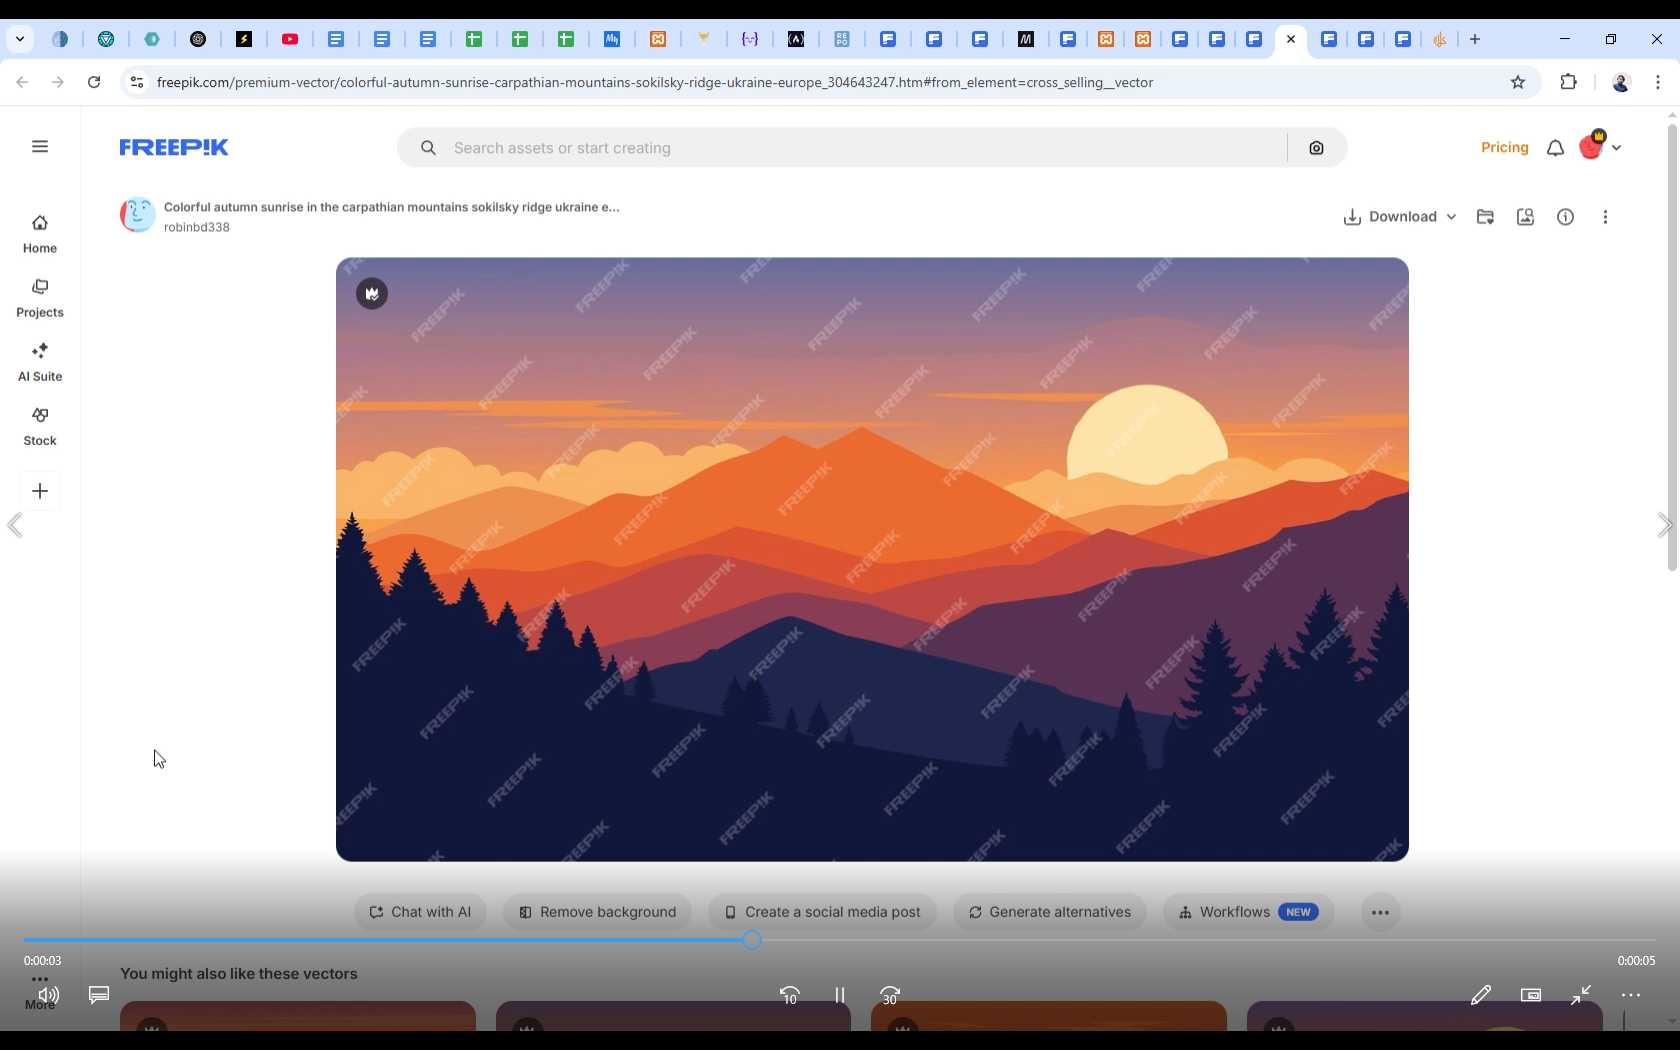Image resolution: width=1680 pixels, height=1050 pixels.
Task: Toggle video volume speaker icon
Action: [48, 996]
